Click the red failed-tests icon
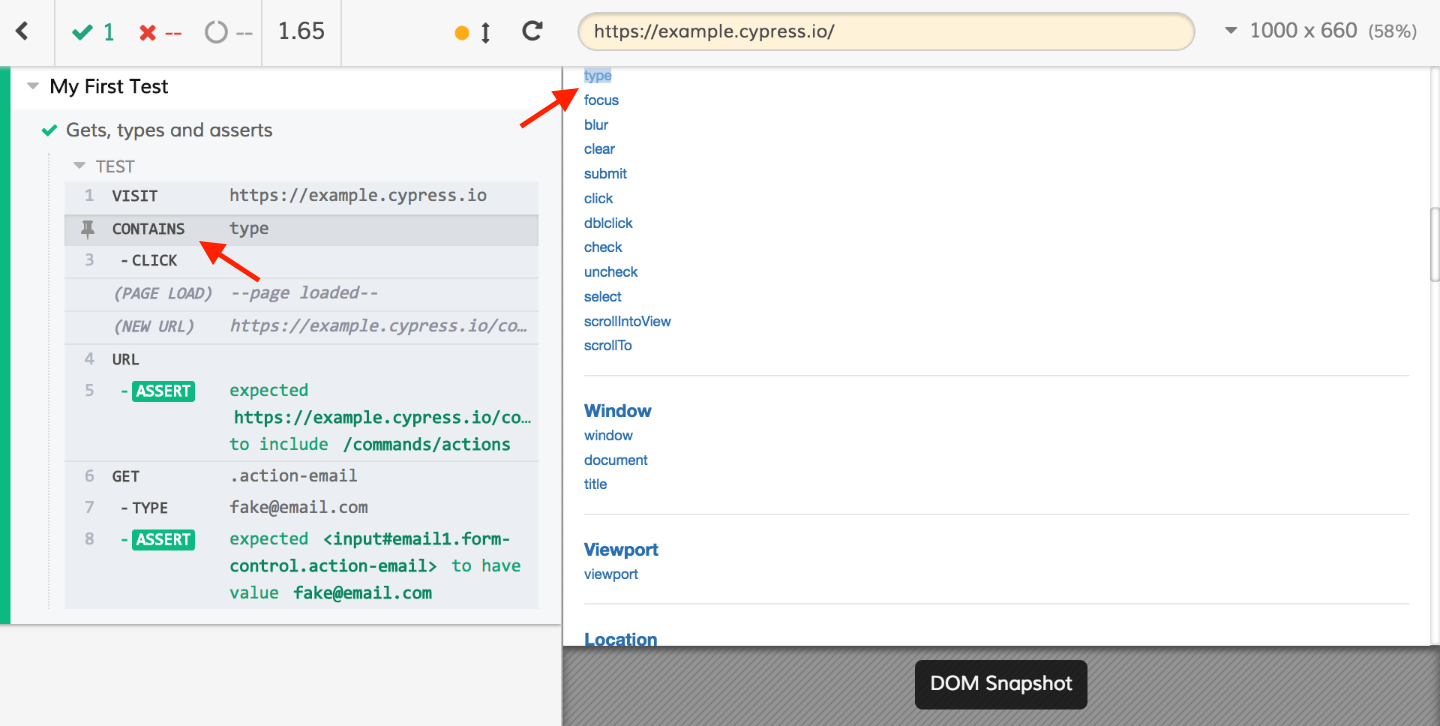The width and height of the screenshot is (1440, 726). point(148,31)
